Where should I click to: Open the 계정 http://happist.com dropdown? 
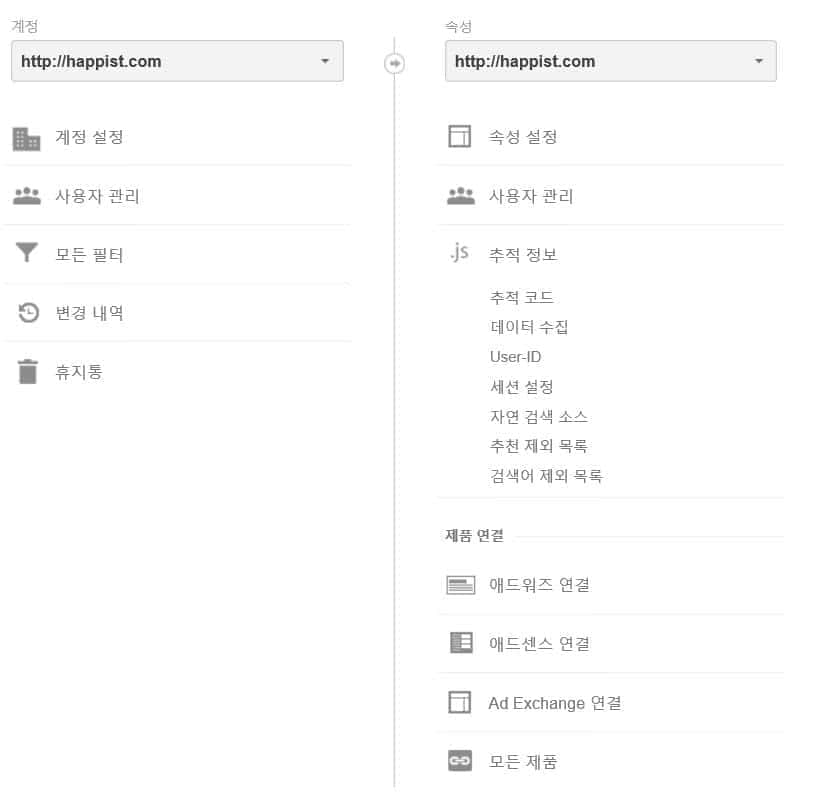point(177,61)
